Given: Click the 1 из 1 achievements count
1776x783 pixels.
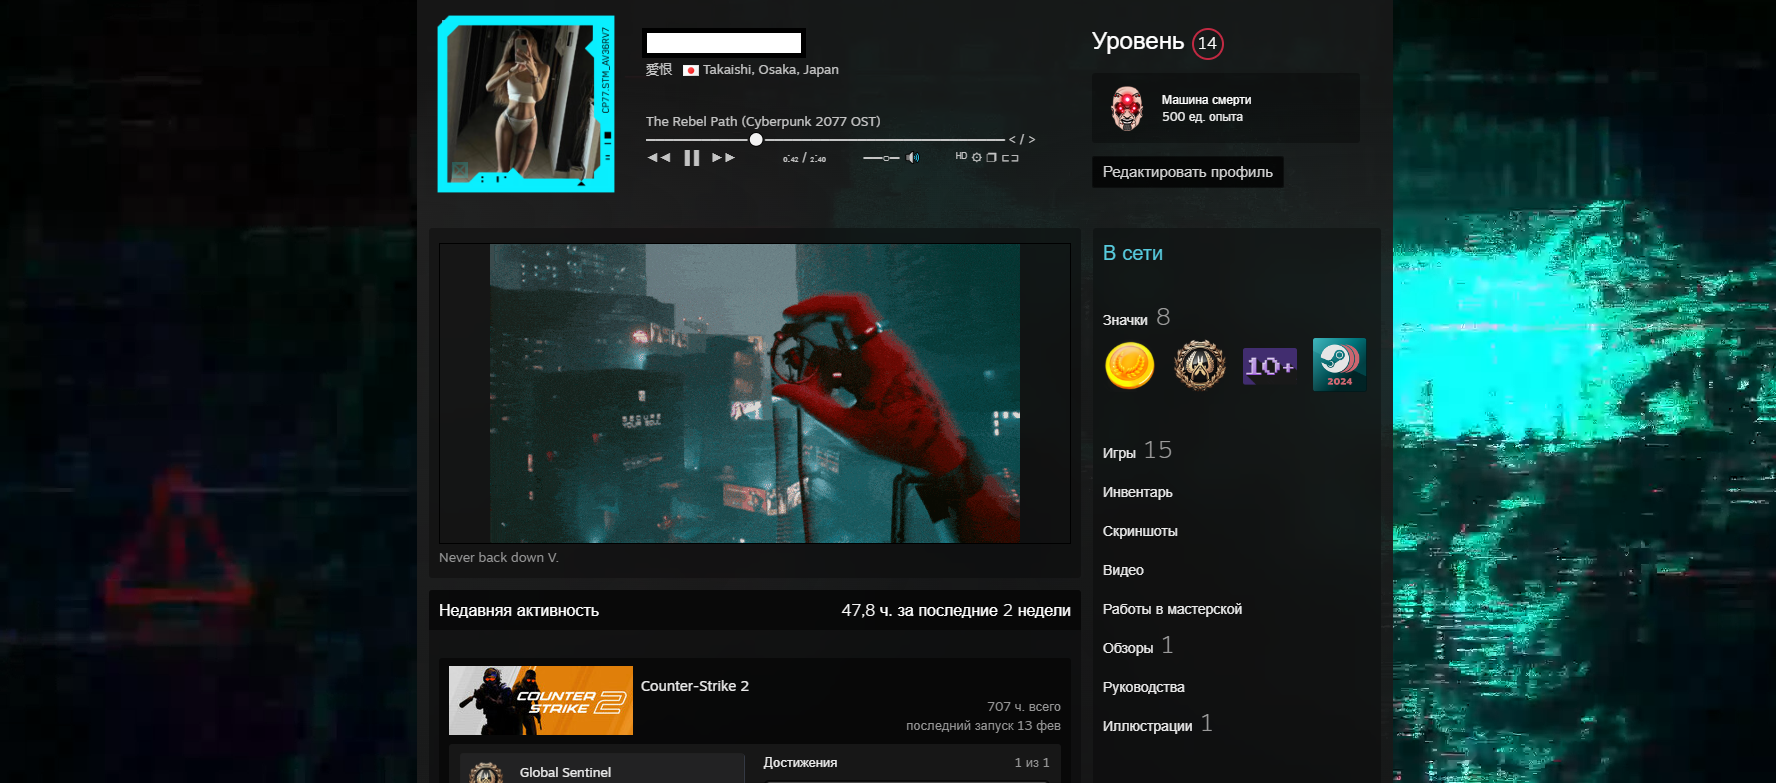Looking at the screenshot, I should (x=1032, y=763).
